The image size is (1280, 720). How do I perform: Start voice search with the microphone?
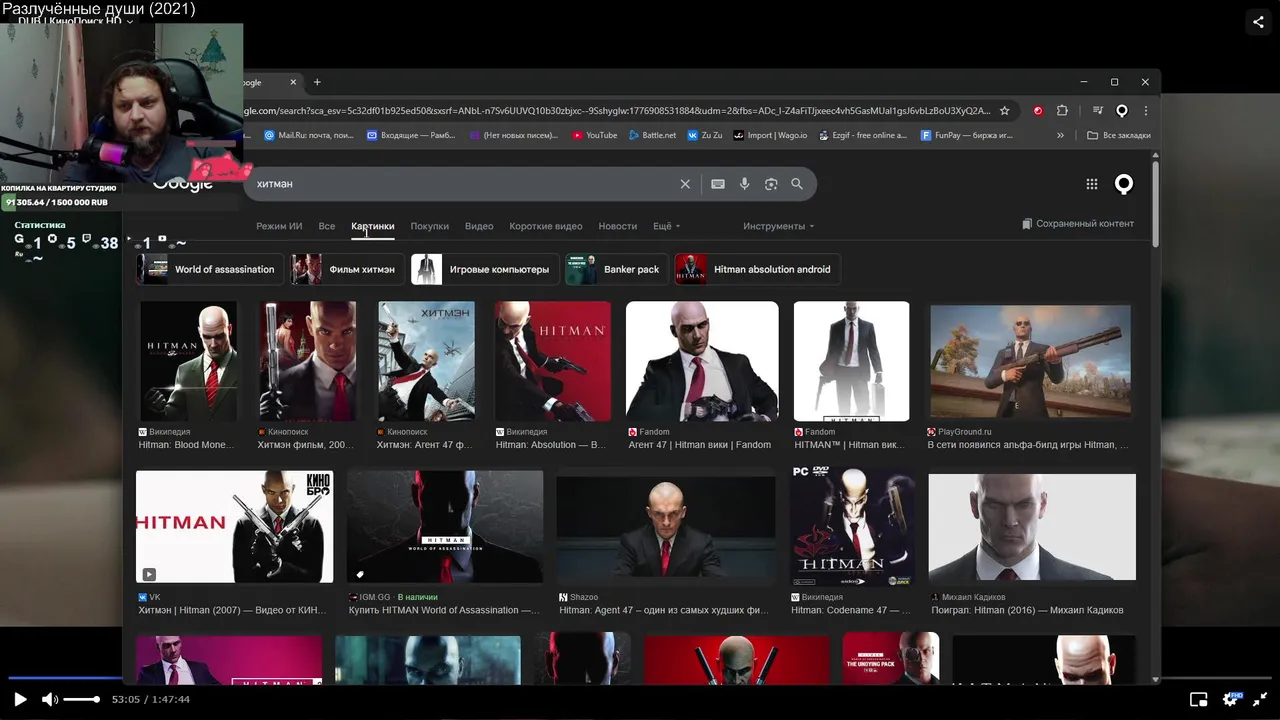pyautogui.click(x=744, y=184)
